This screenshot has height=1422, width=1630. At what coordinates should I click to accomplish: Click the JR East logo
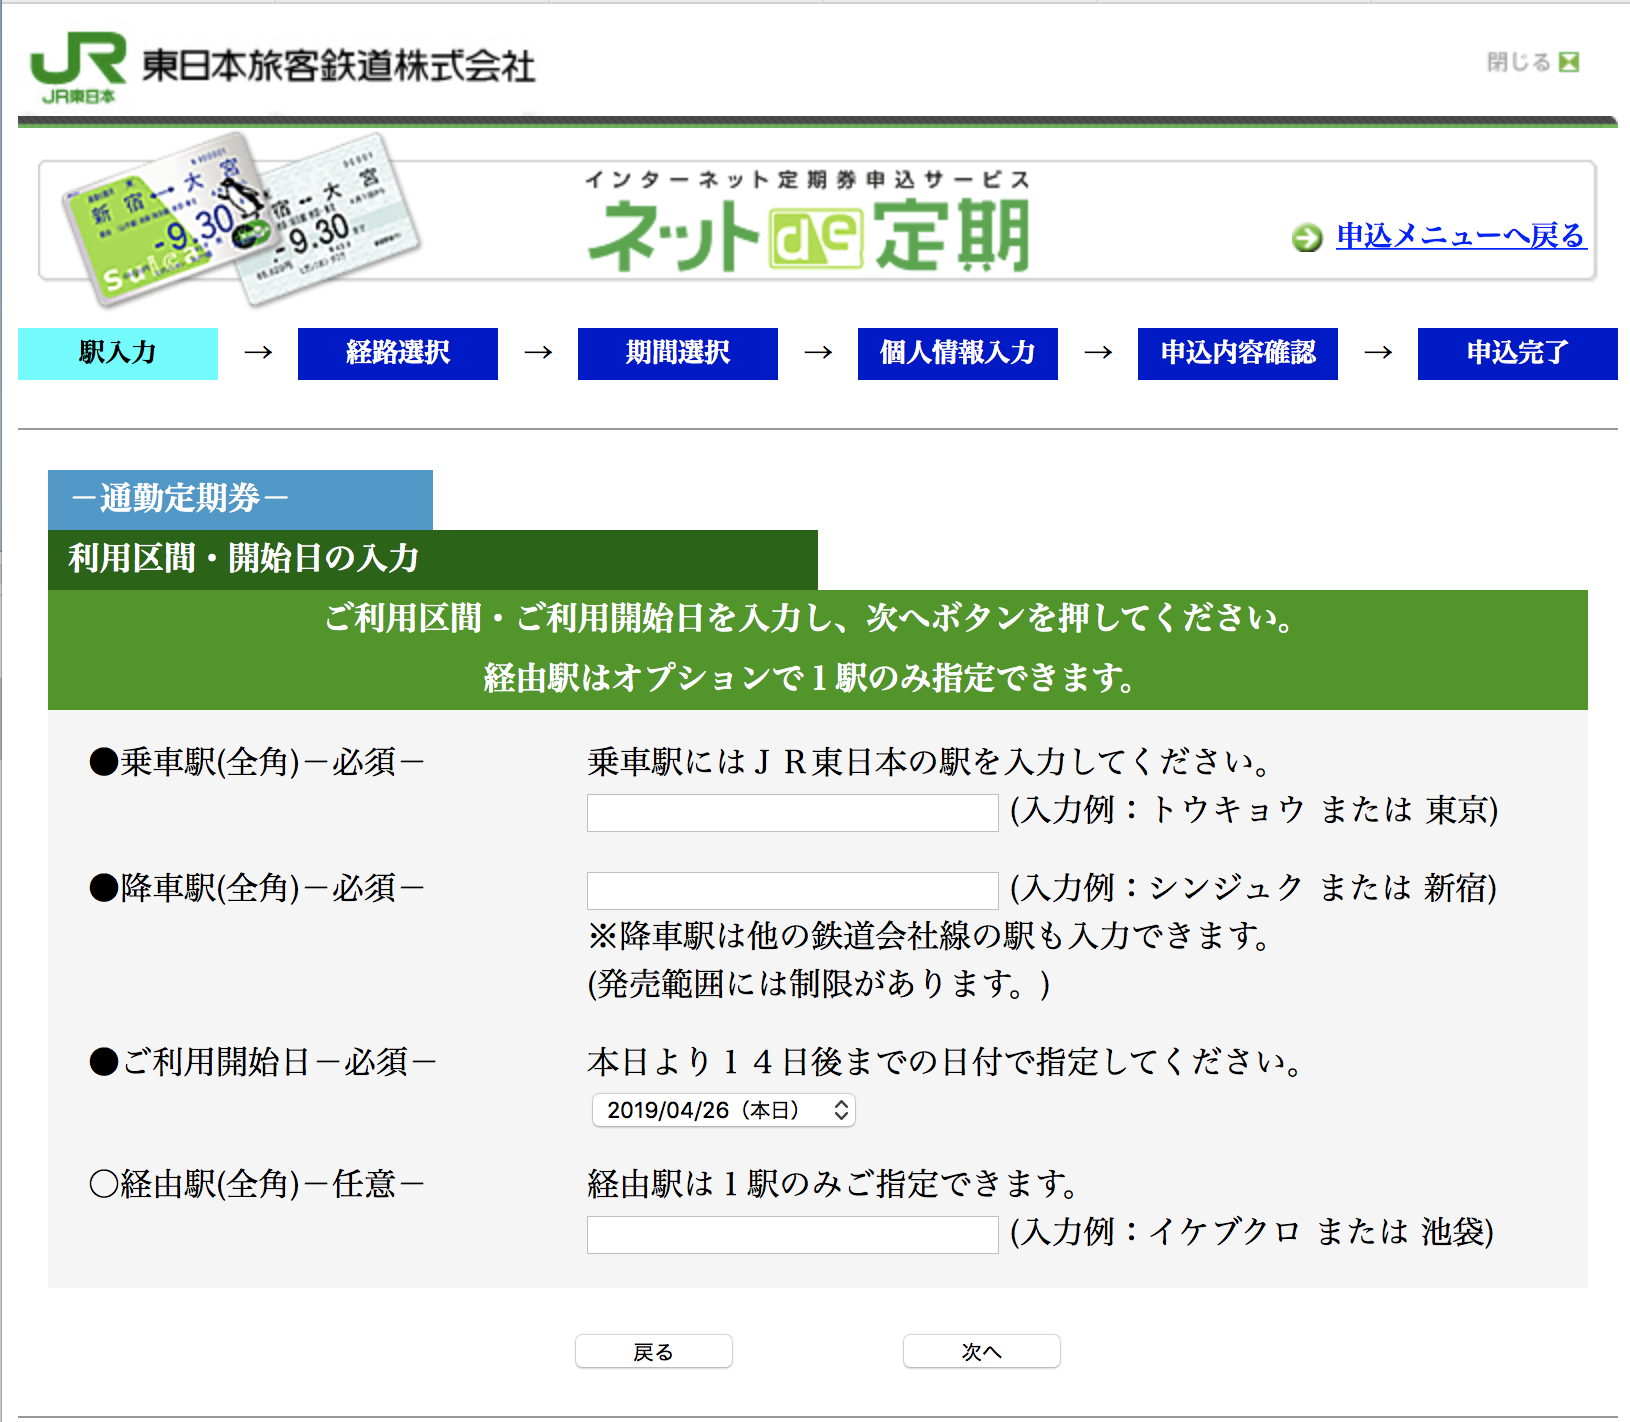click(78, 66)
